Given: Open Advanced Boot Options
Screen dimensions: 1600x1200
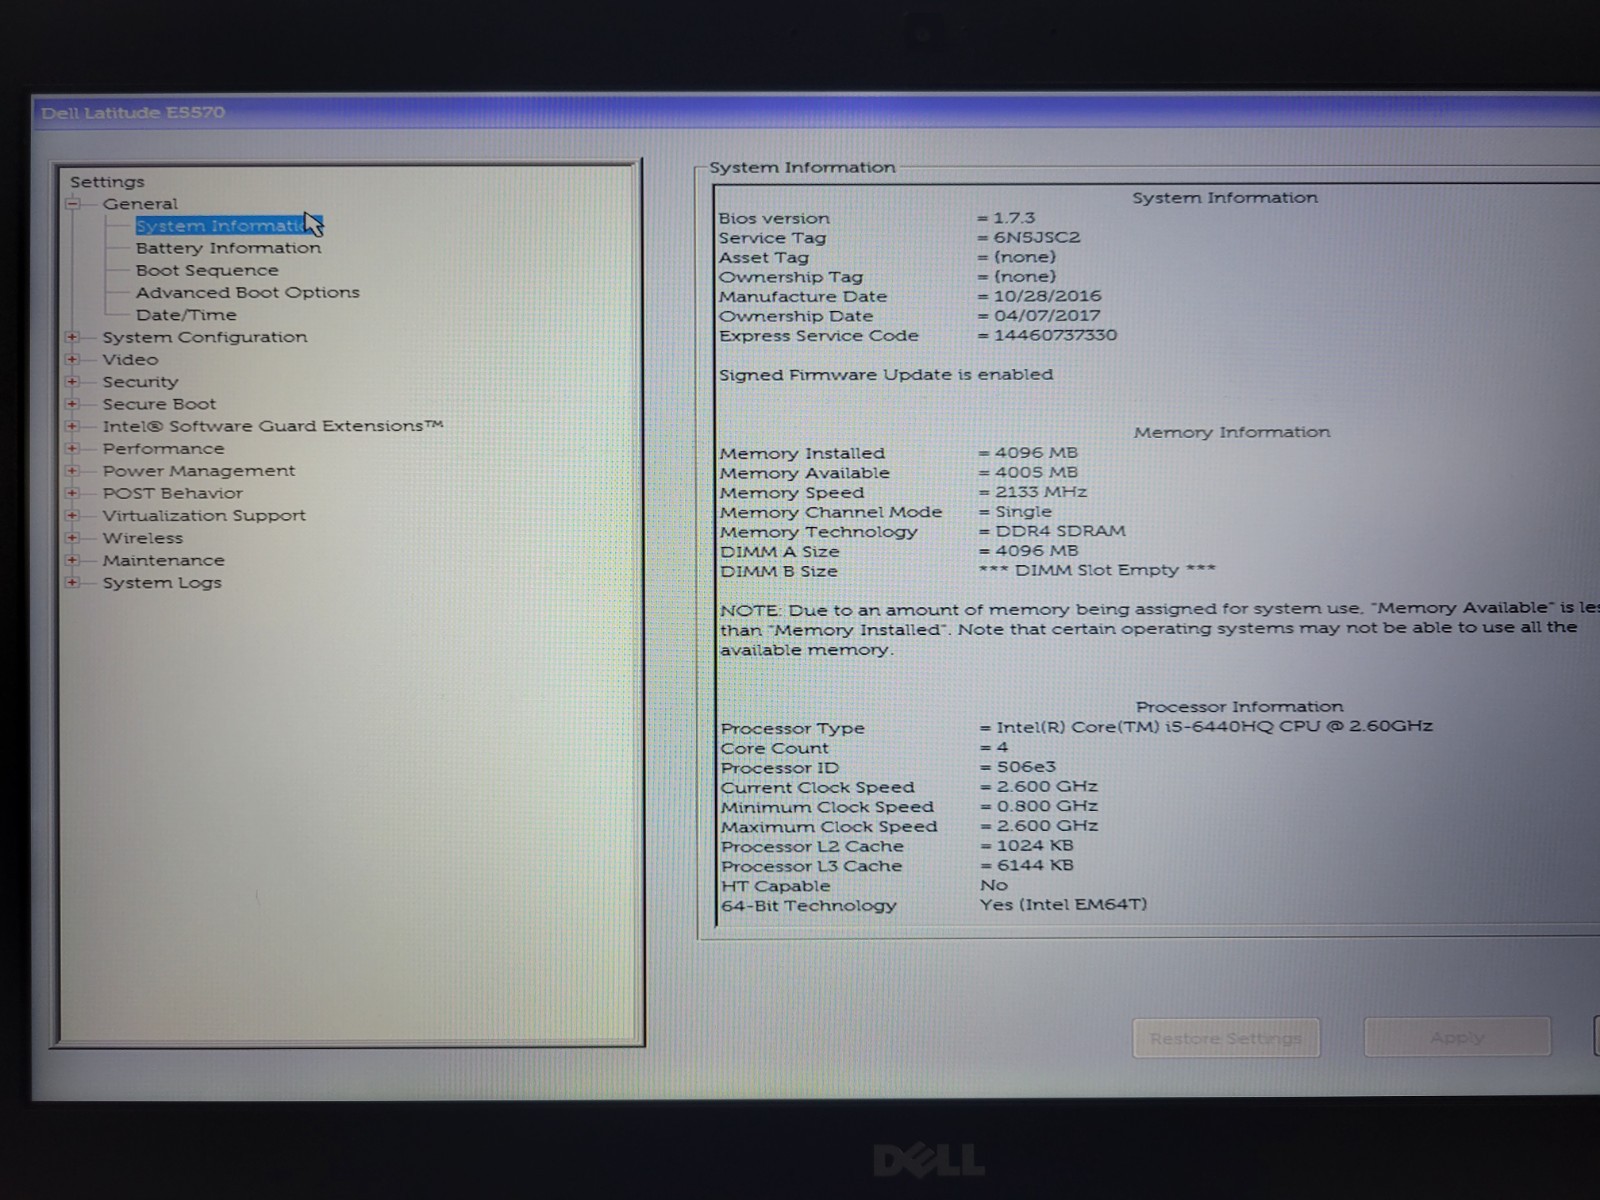Looking at the screenshot, I should (248, 292).
